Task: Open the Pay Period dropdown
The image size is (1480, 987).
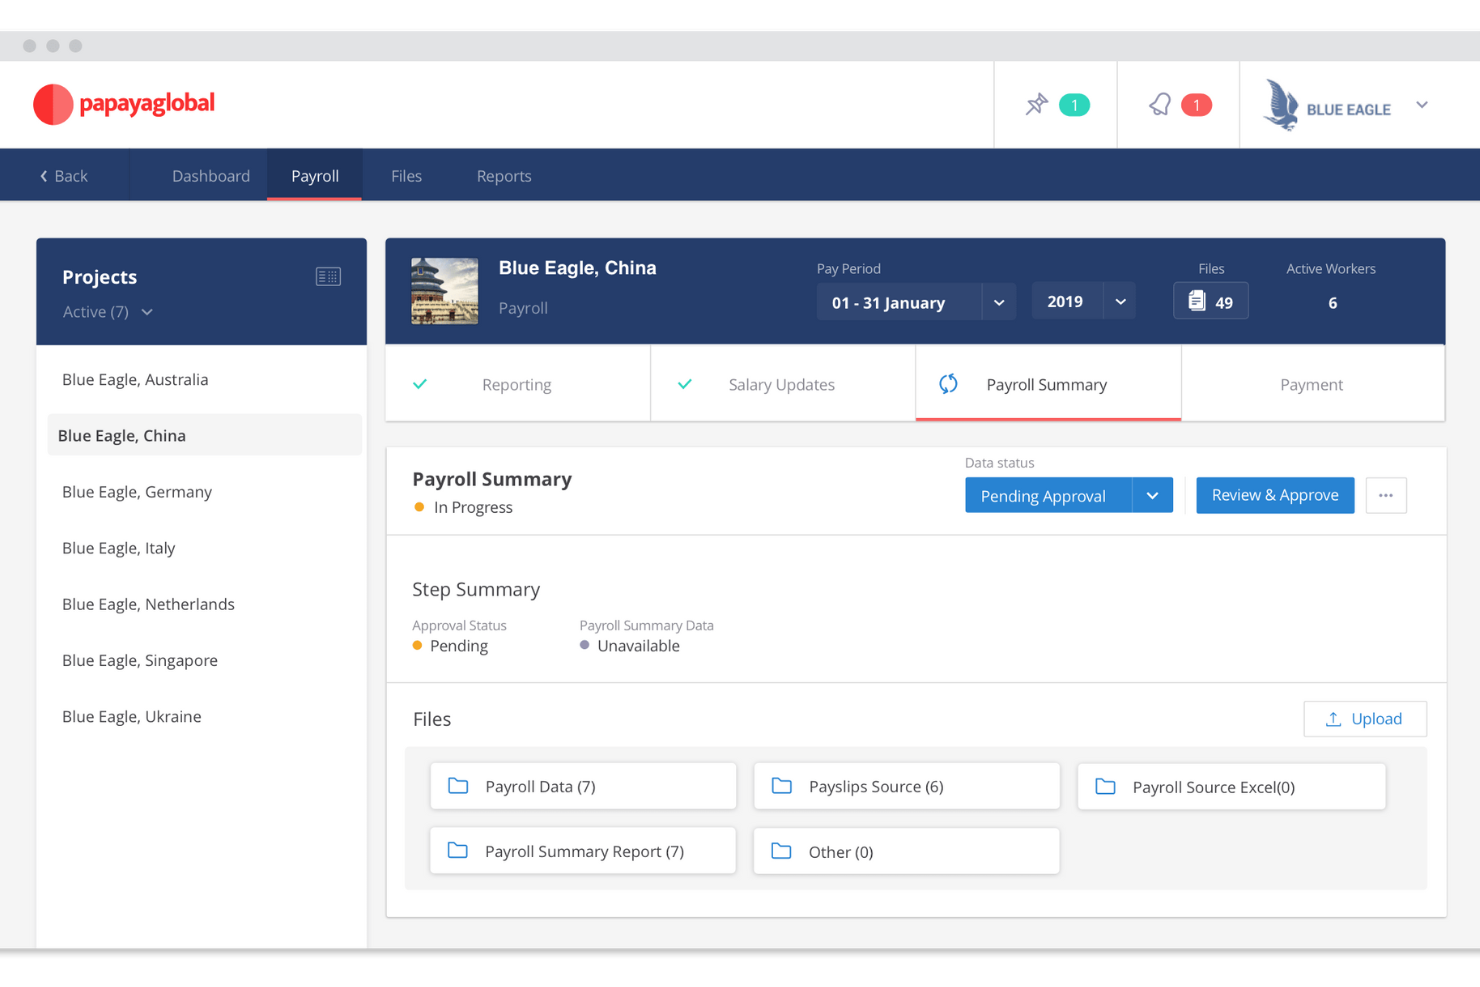Action: click(x=998, y=301)
